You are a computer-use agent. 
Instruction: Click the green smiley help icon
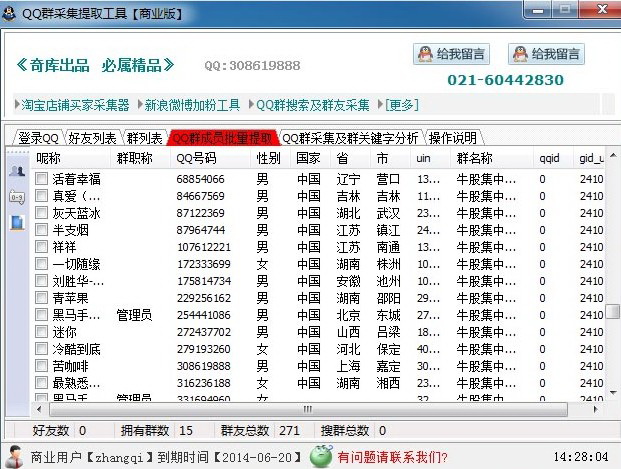click(x=321, y=456)
